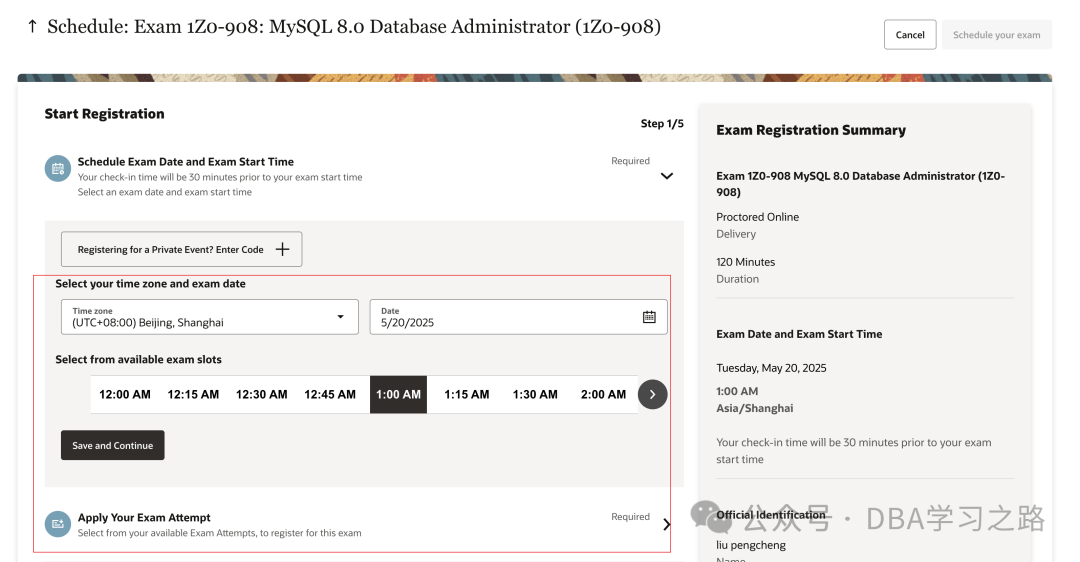Choose the 12:45 AM exam slot
The height and width of the screenshot is (562, 1080).
[x=330, y=395]
